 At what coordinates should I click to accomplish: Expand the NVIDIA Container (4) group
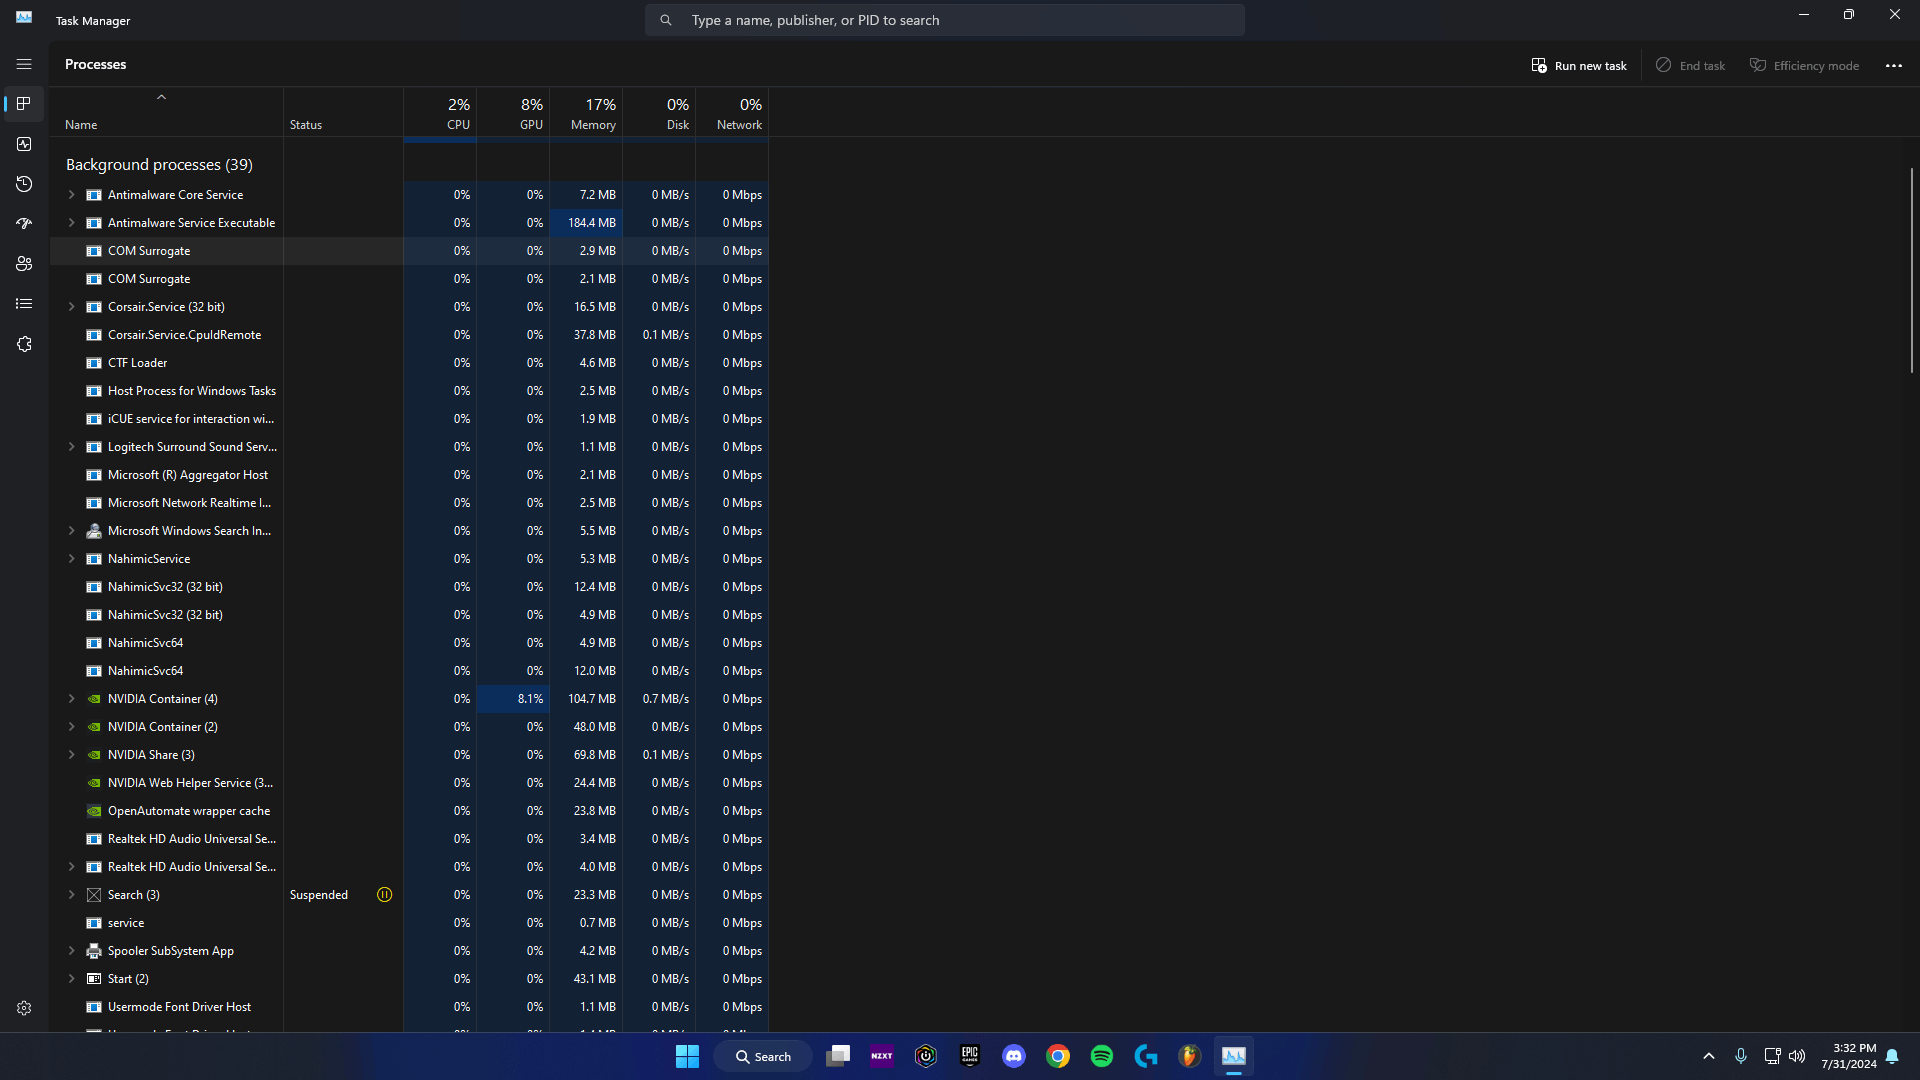(x=71, y=699)
